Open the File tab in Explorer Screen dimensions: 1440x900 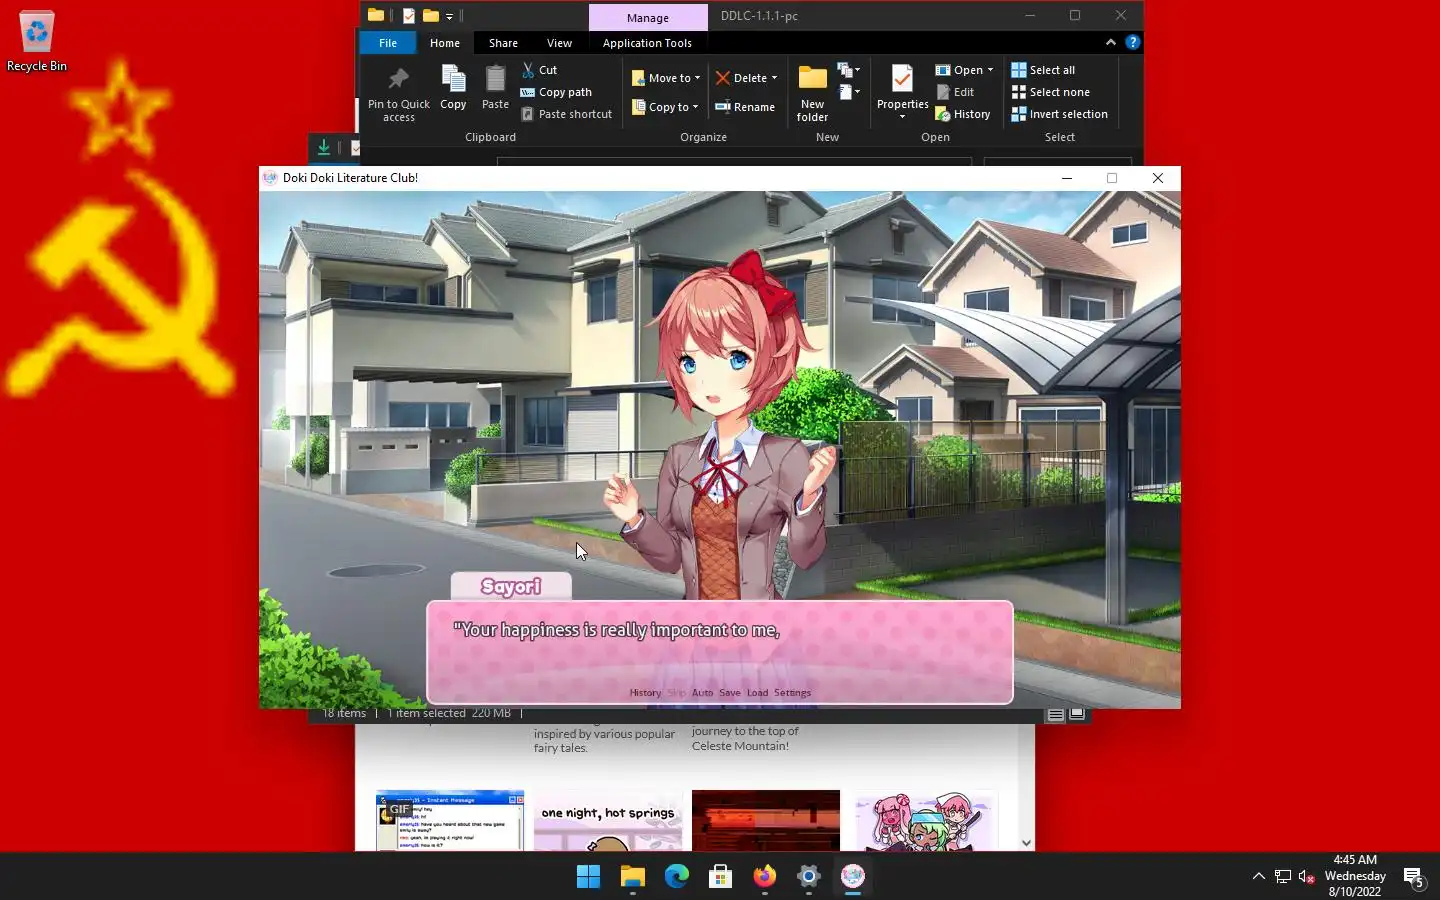point(388,42)
